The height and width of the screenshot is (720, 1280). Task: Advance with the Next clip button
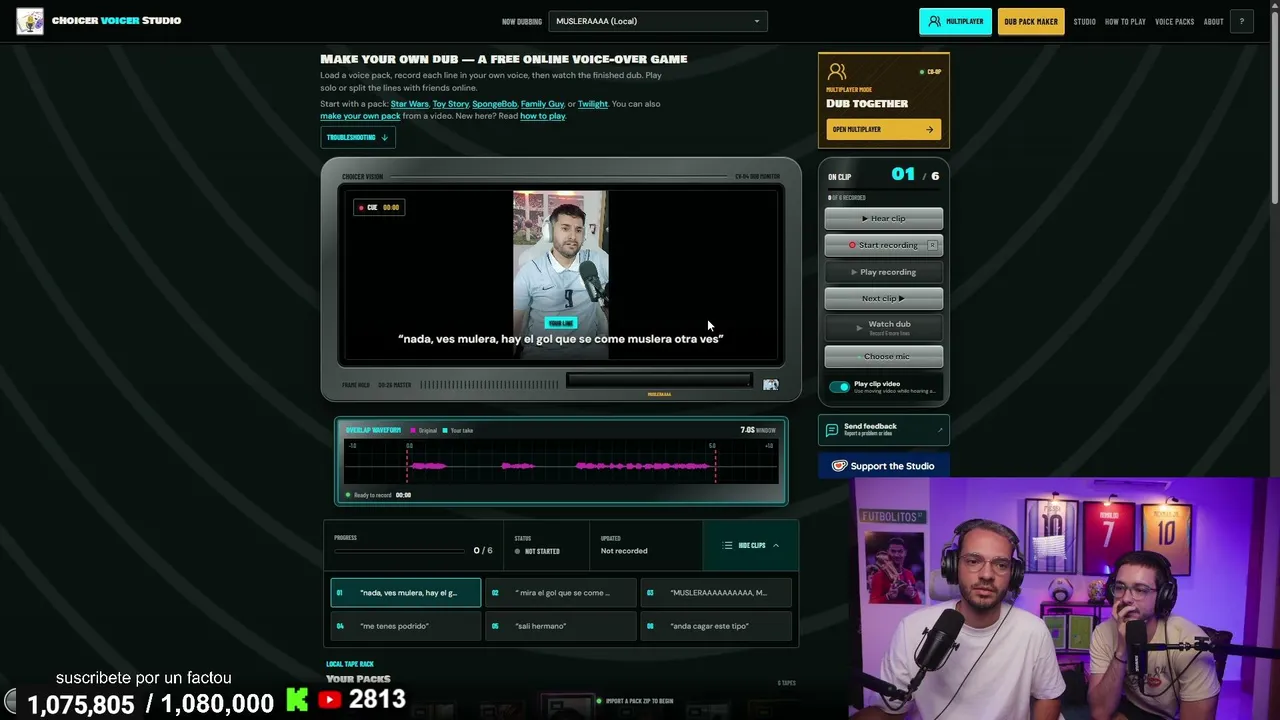point(884,298)
